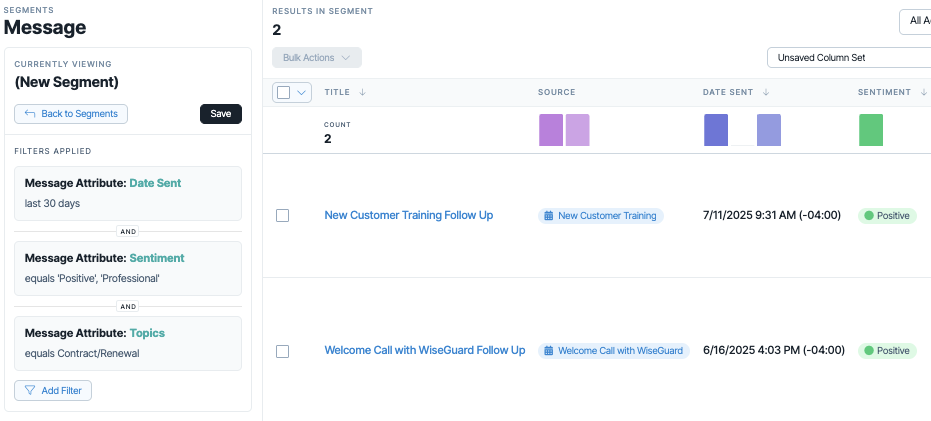Click the green dot on first Positive badge
The height and width of the screenshot is (421, 931).
[869, 216]
